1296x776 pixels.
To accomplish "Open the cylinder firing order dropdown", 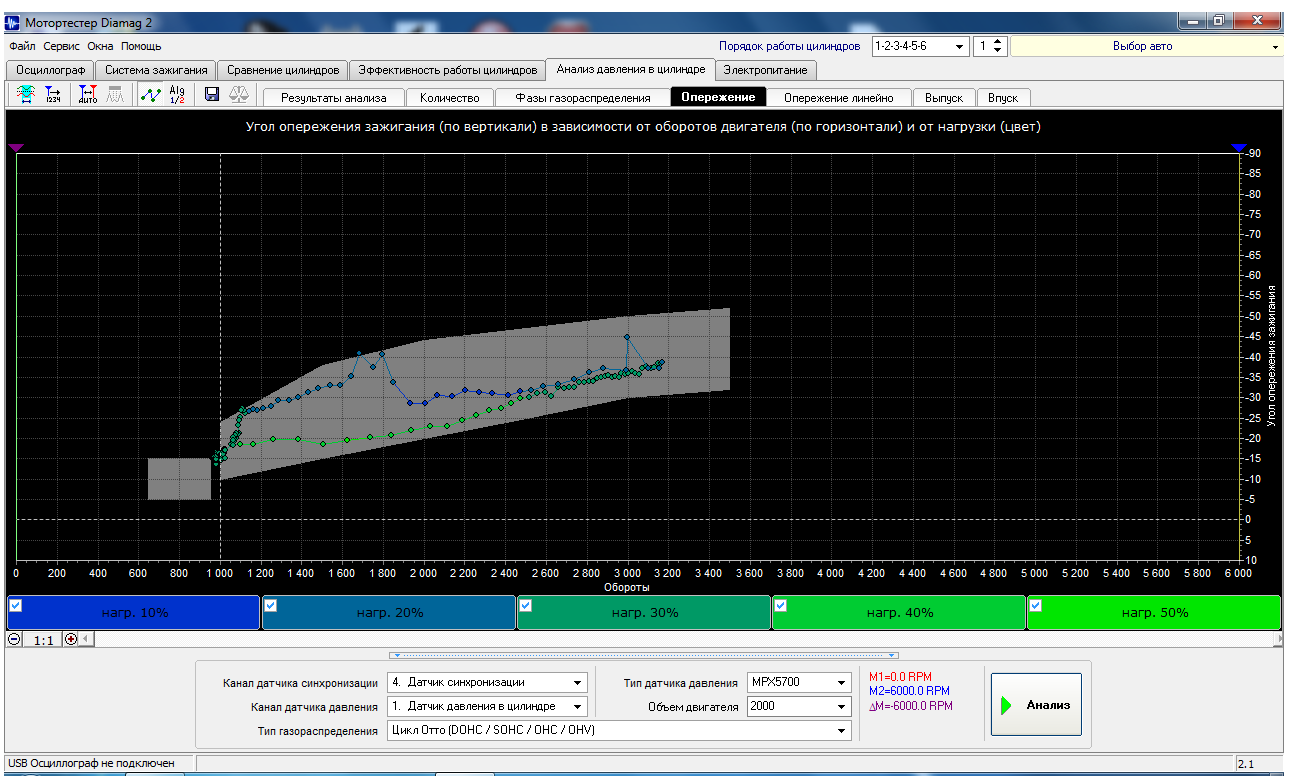I will pyautogui.click(x=960, y=46).
